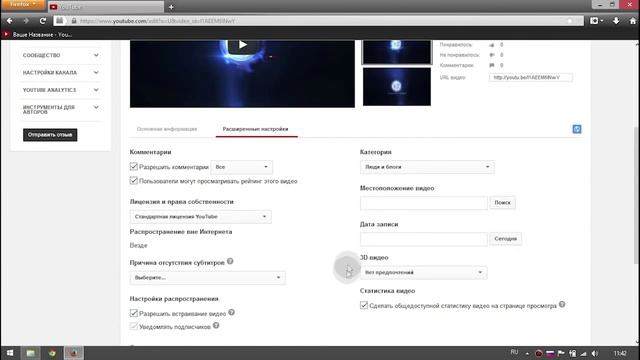The height and width of the screenshot is (360, 640).
Task: Click the blue icon right of the tabs
Action: (577, 129)
